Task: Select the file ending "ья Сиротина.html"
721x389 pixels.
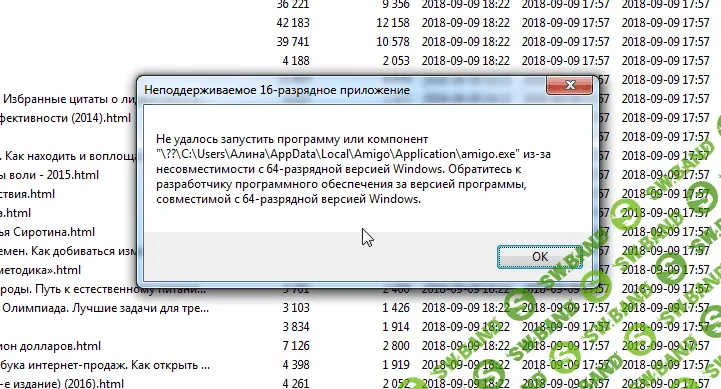Action: [47, 232]
